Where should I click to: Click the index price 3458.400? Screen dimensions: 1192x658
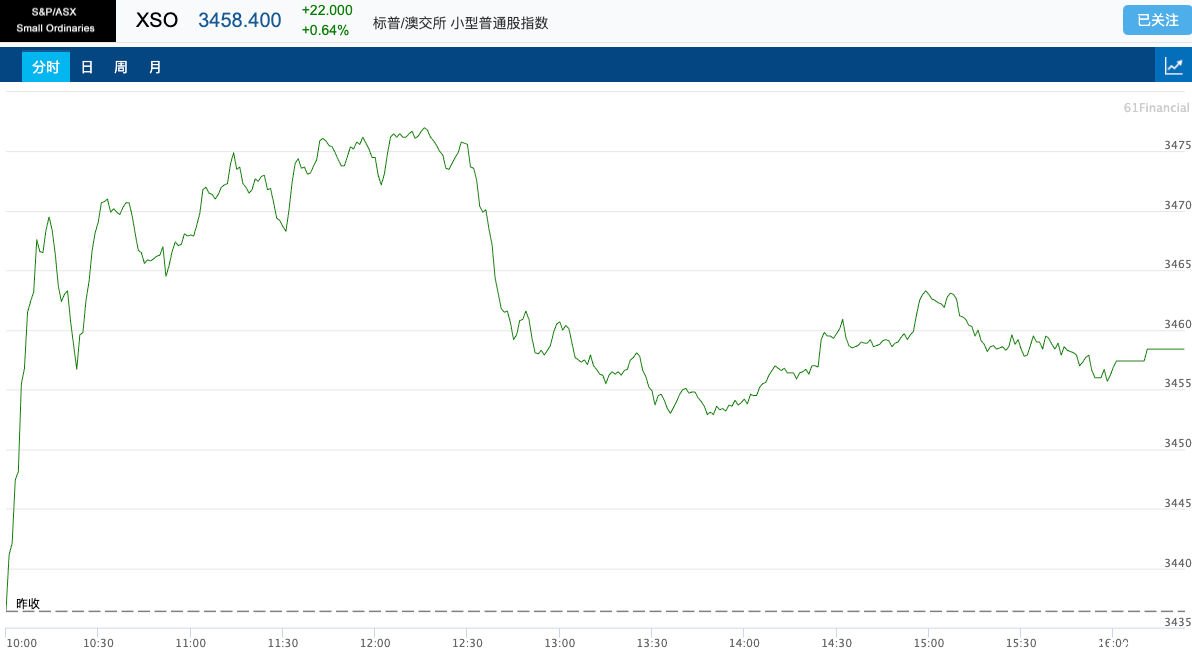239,21
